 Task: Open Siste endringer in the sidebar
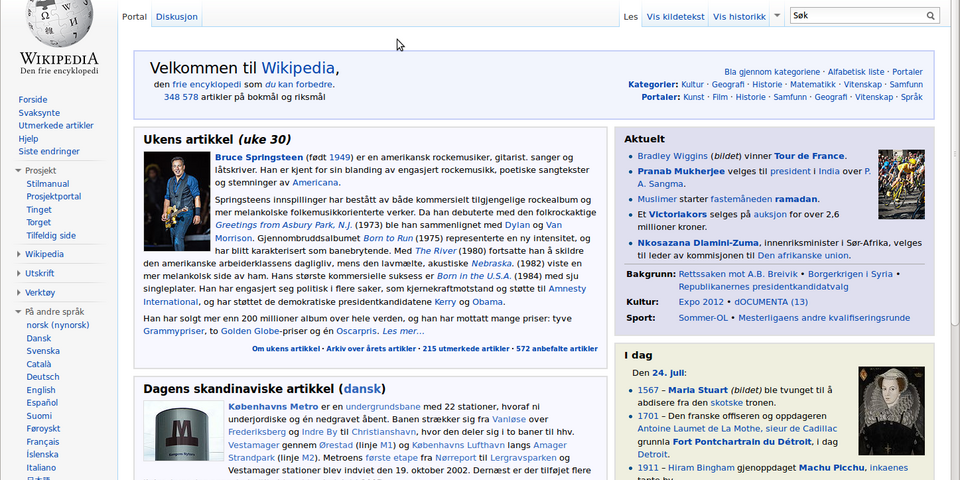coord(49,151)
